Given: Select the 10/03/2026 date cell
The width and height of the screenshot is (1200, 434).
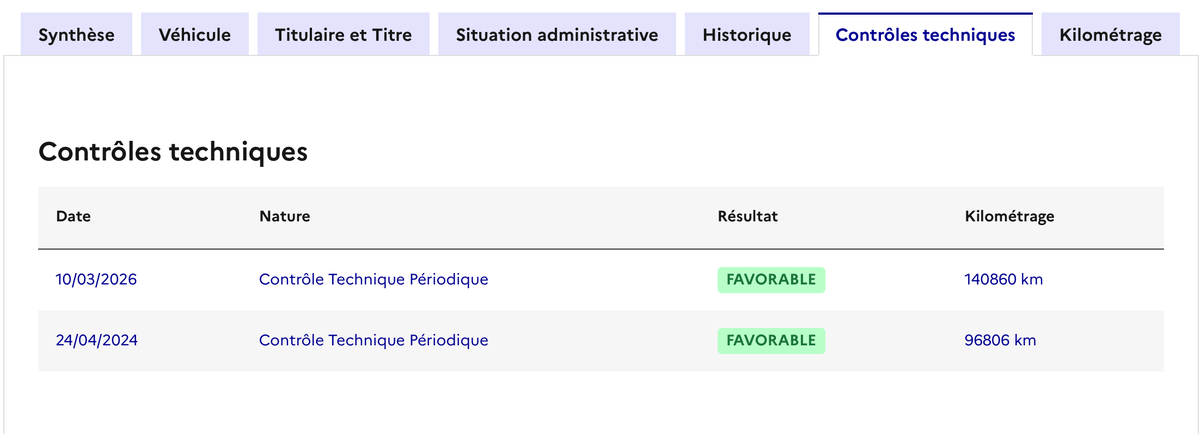Looking at the screenshot, I should click(96, 280).
